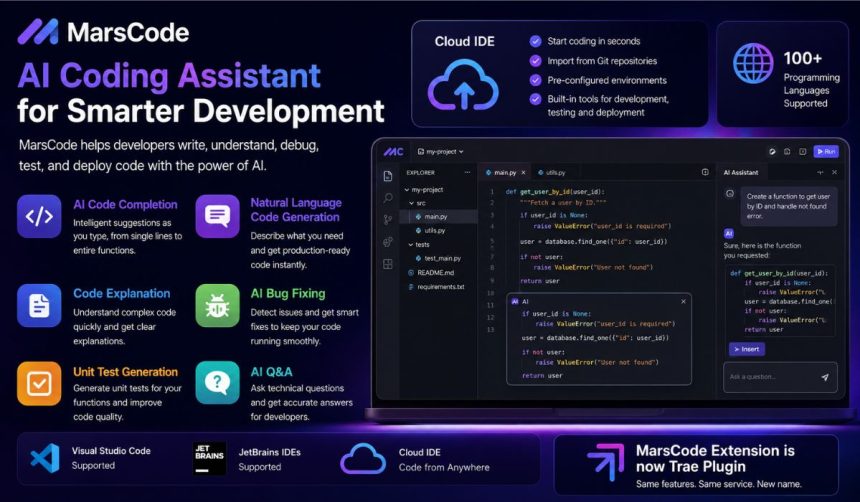Click the AI Code Completion icon
Screen dimensions: 860x502
click(39, 216)
